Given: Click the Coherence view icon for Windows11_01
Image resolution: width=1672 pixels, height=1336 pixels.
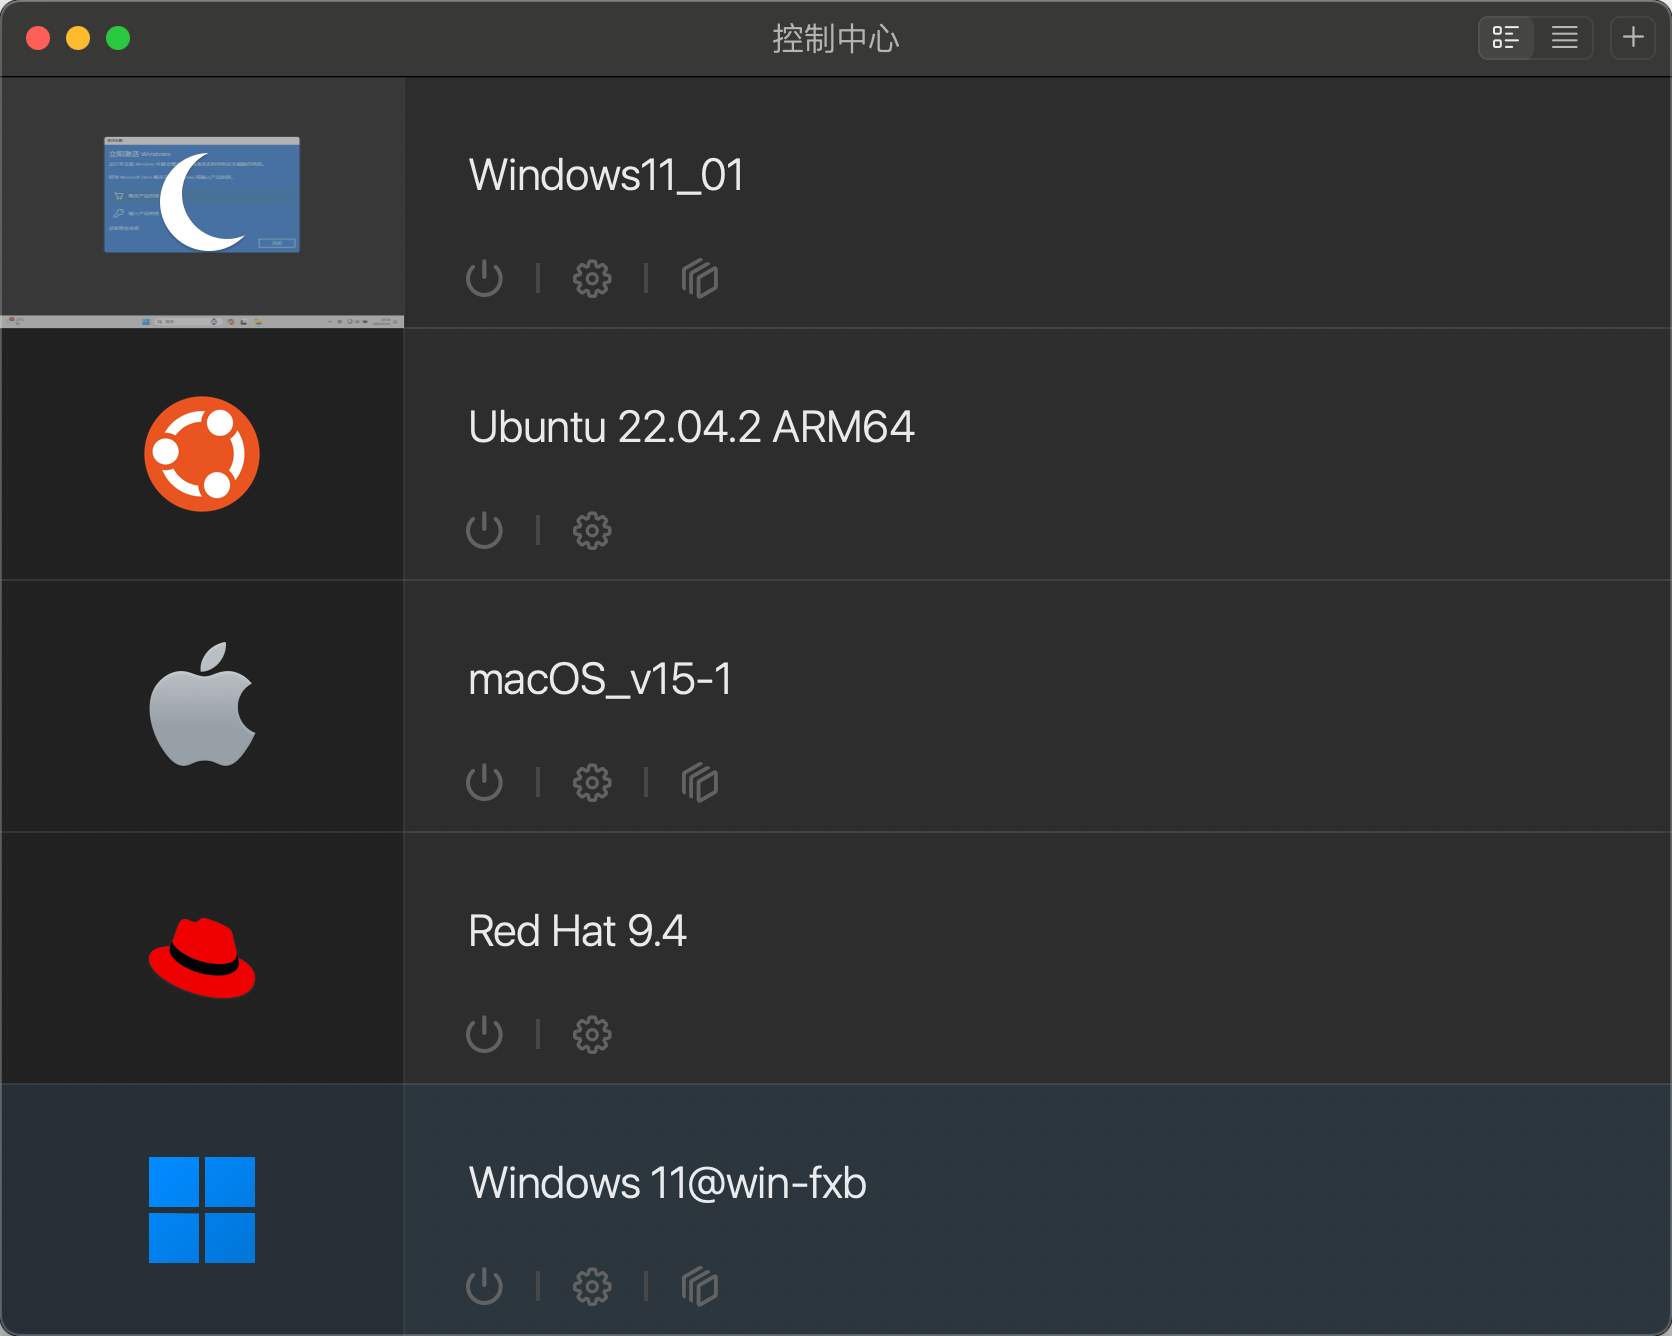Looking at the screenshot, I should (x=700, y=278).
